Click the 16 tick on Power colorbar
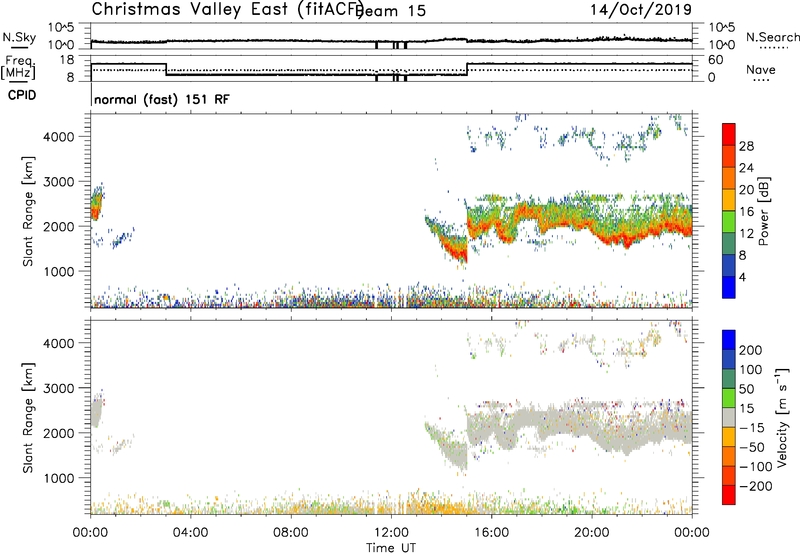800x554 pixels. [x=746, y=212]
